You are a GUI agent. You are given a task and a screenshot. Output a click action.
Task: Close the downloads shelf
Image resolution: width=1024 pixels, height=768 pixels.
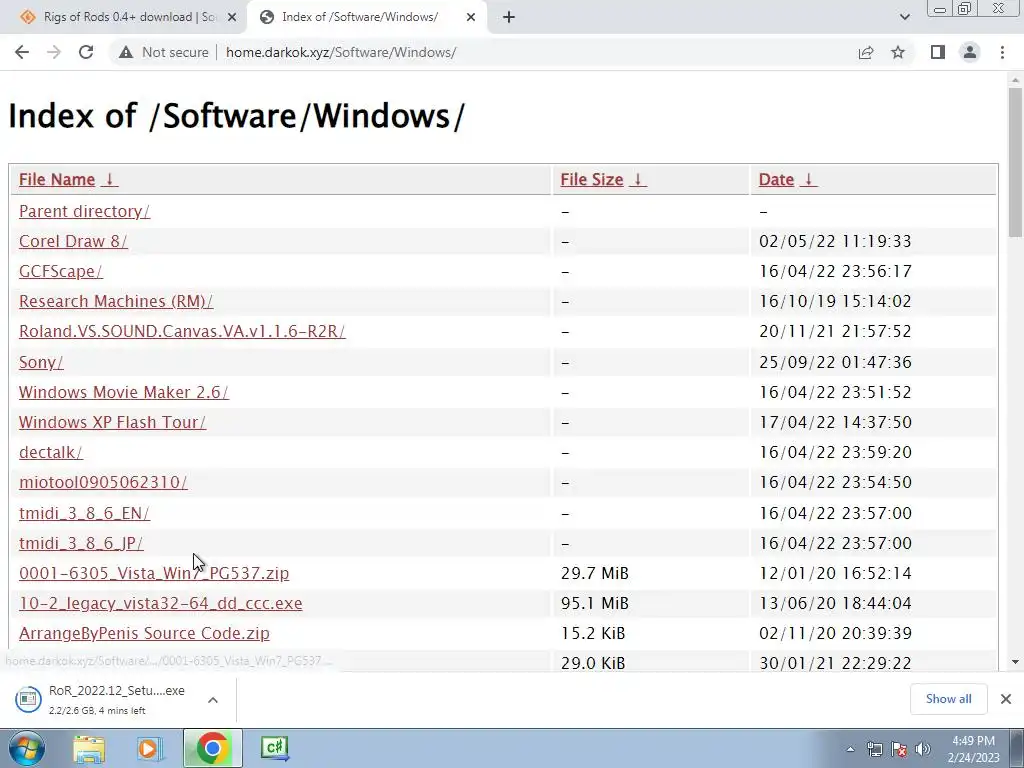[x=1006, y=699]
